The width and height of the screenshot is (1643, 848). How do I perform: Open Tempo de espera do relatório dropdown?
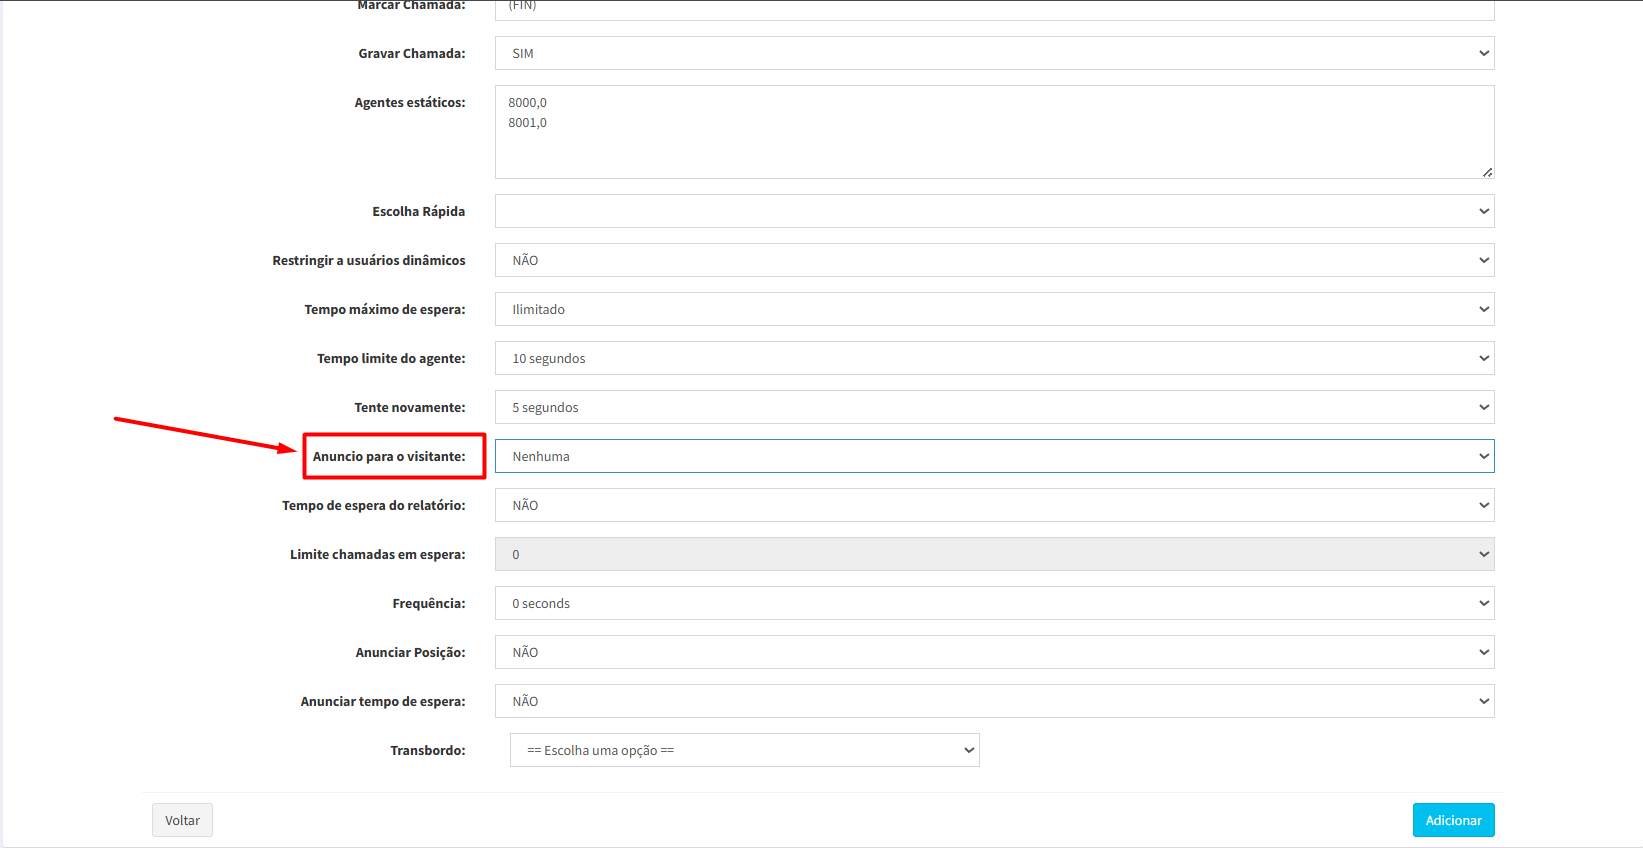tap(994, 505)
